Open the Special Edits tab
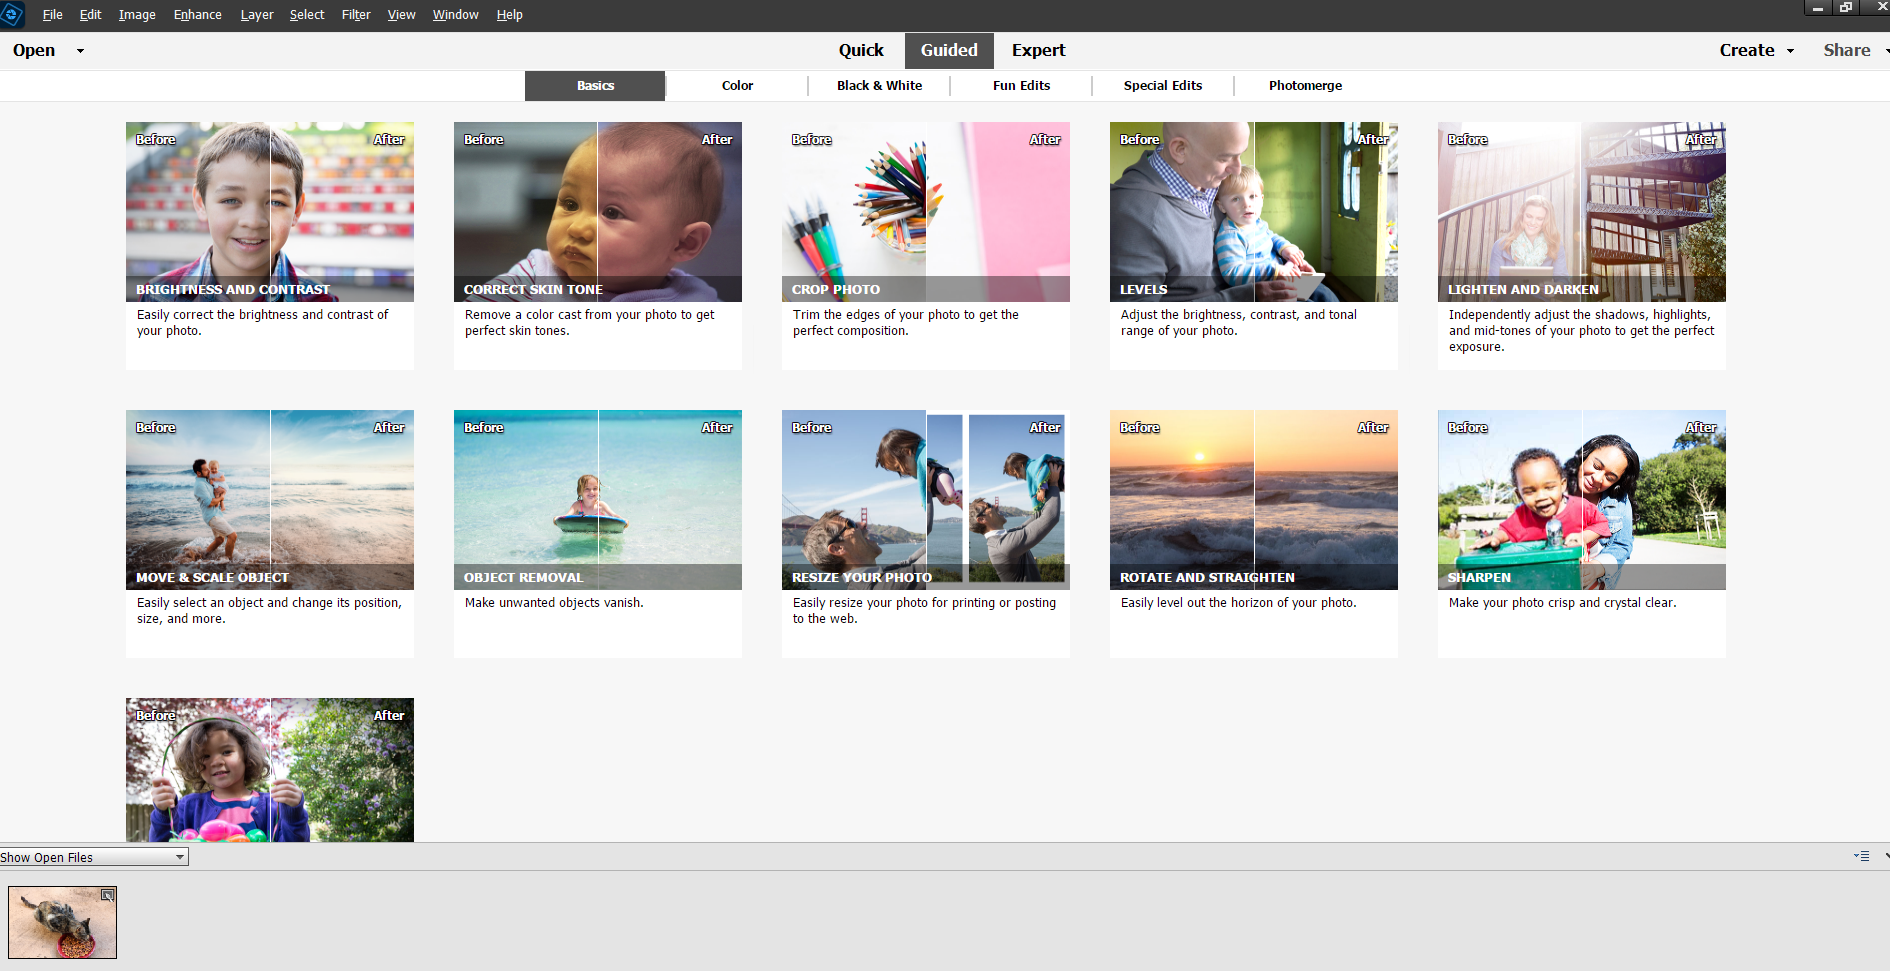This screenshot has width=1890, height=971. pyautogui.click(x=1162, y=85)
